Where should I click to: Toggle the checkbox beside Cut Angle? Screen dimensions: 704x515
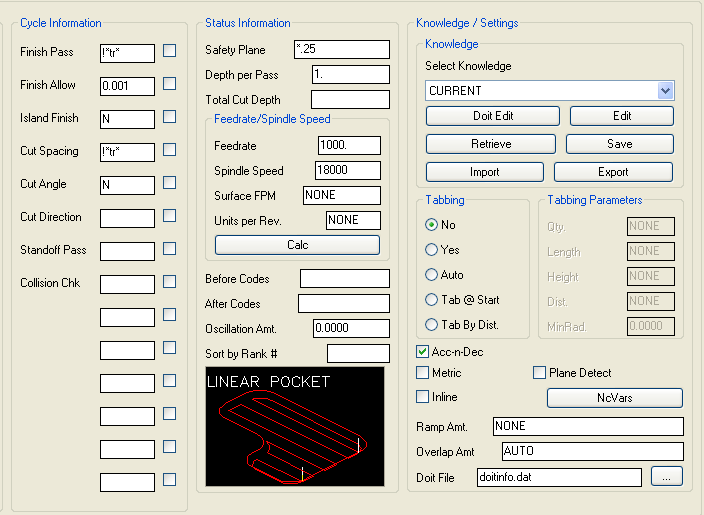tap(169, 183)
